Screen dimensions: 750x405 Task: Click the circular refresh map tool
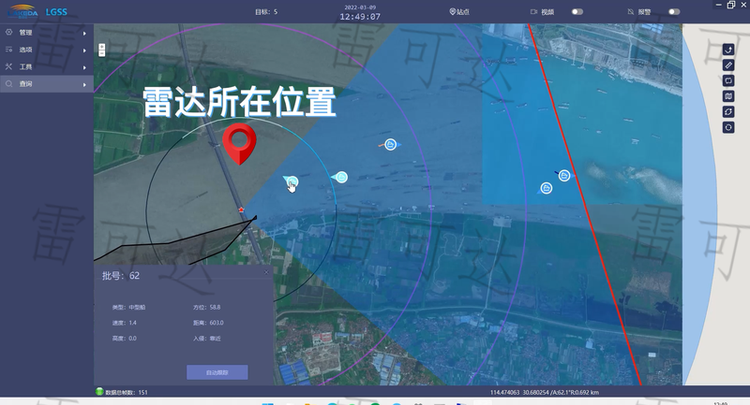[728, 111]
